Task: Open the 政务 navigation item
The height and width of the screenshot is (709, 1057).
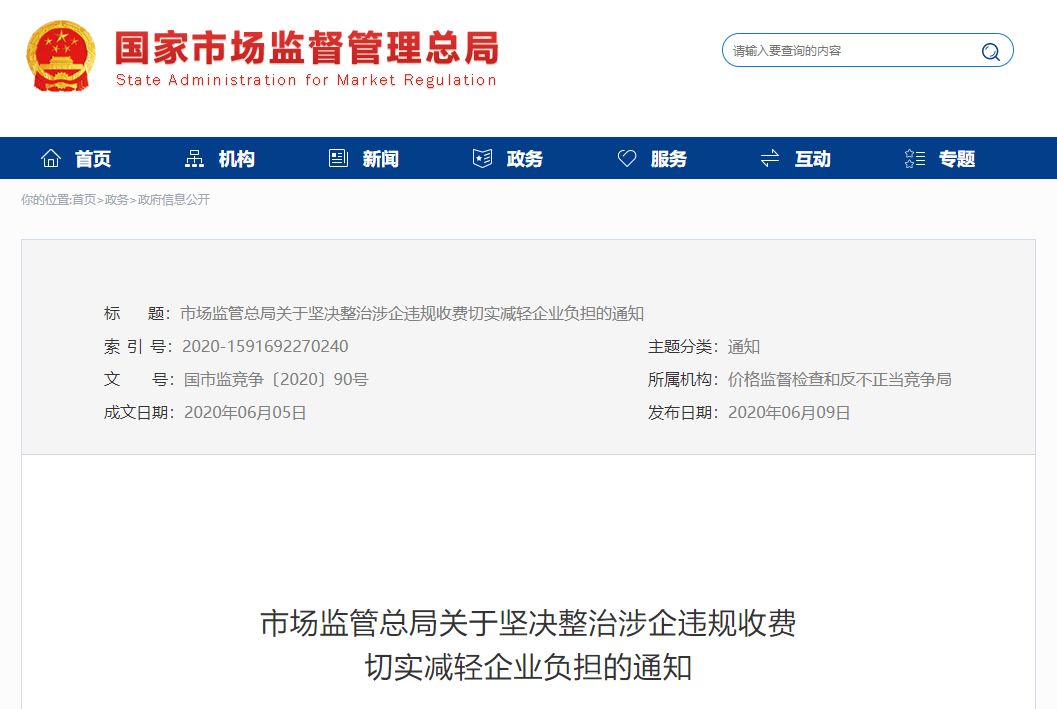Action: [524, 159]
